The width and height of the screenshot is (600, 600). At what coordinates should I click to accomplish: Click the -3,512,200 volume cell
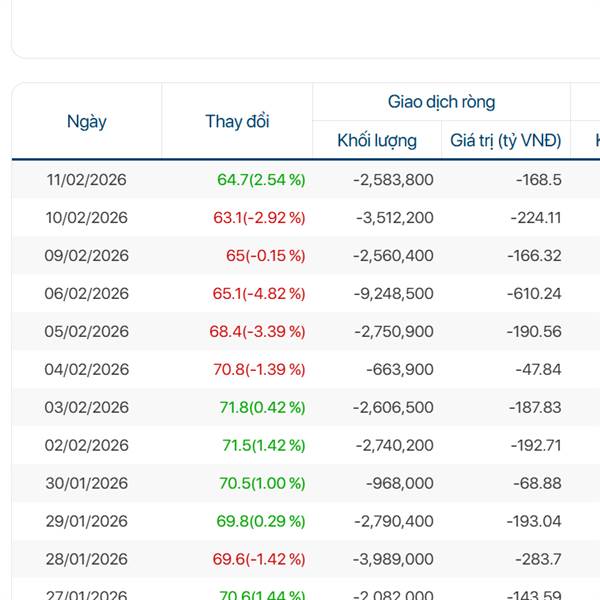393,218
